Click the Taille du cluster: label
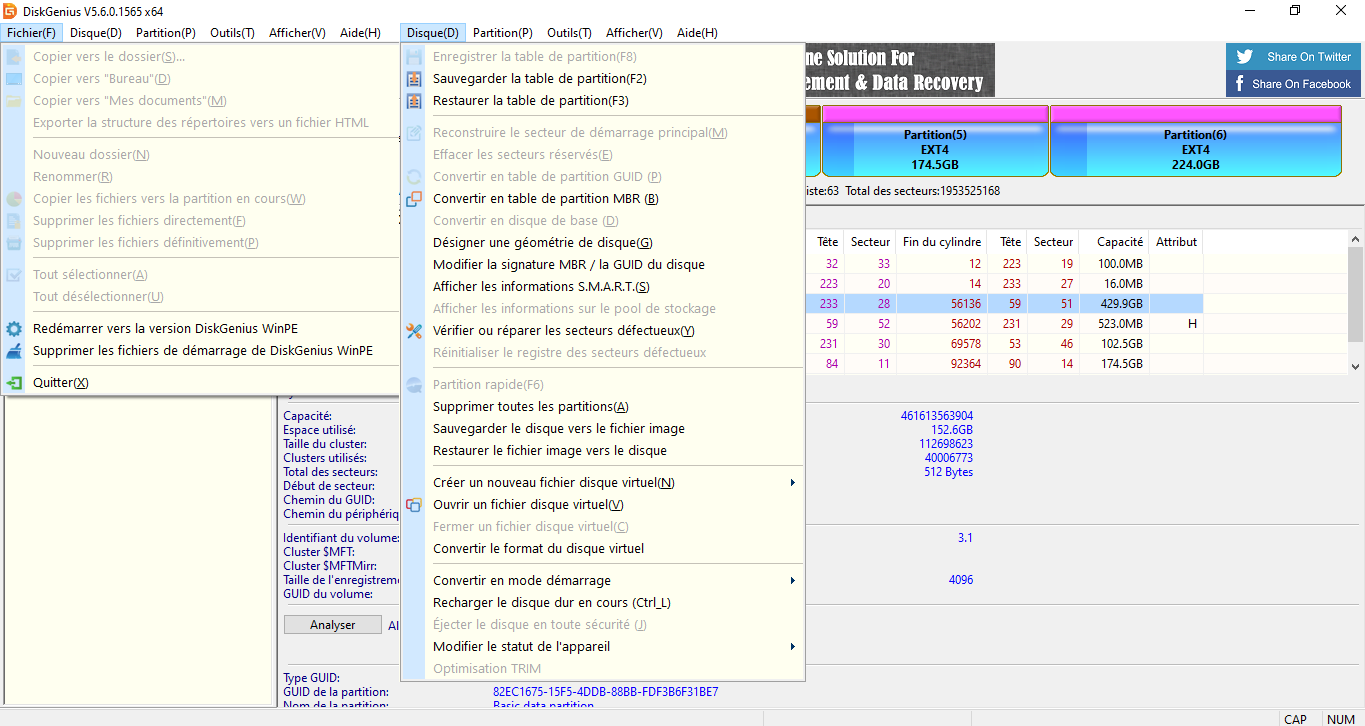1365x726 pixels. pyautogui.click(x=325, y=444)
